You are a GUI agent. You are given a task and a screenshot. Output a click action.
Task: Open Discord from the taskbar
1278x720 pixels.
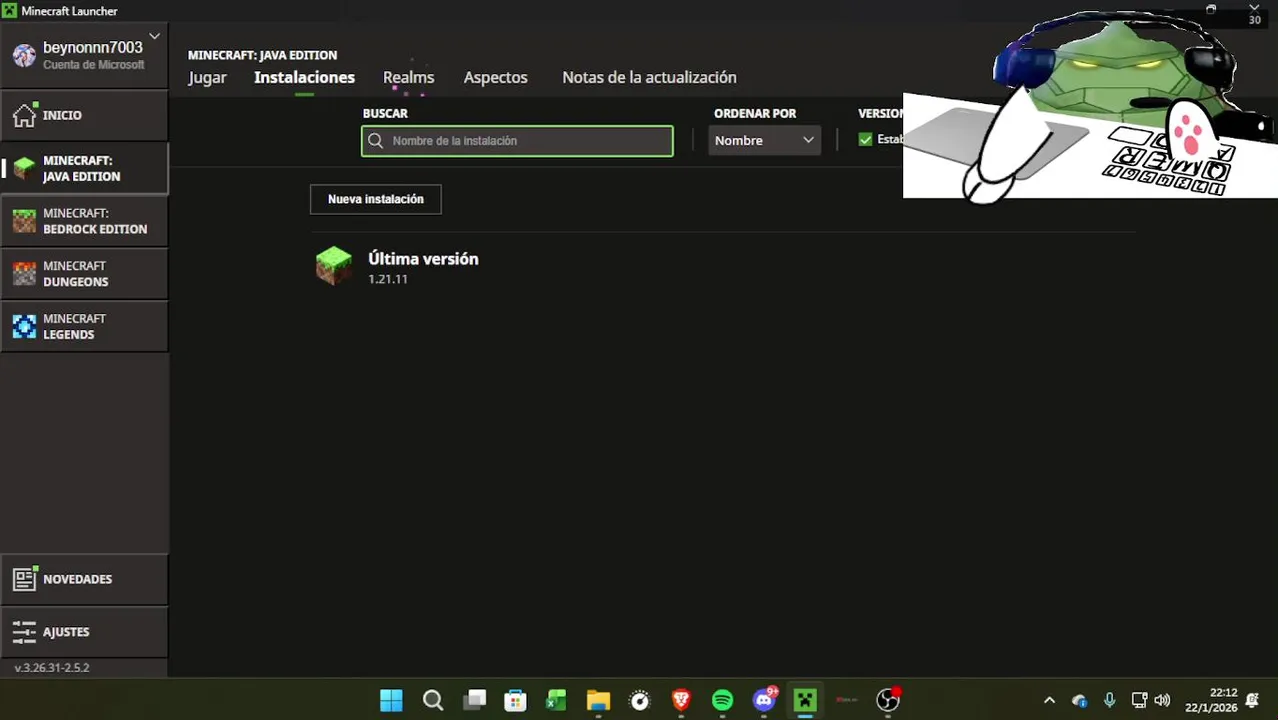[x=765, y=700]
